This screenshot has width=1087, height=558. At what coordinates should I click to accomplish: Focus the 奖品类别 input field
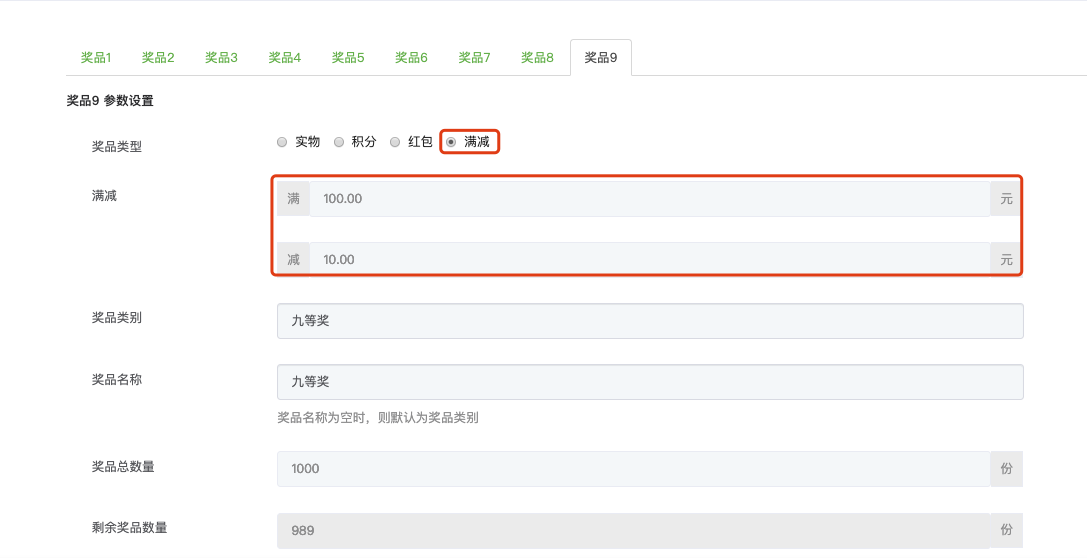tap(649, 321)
